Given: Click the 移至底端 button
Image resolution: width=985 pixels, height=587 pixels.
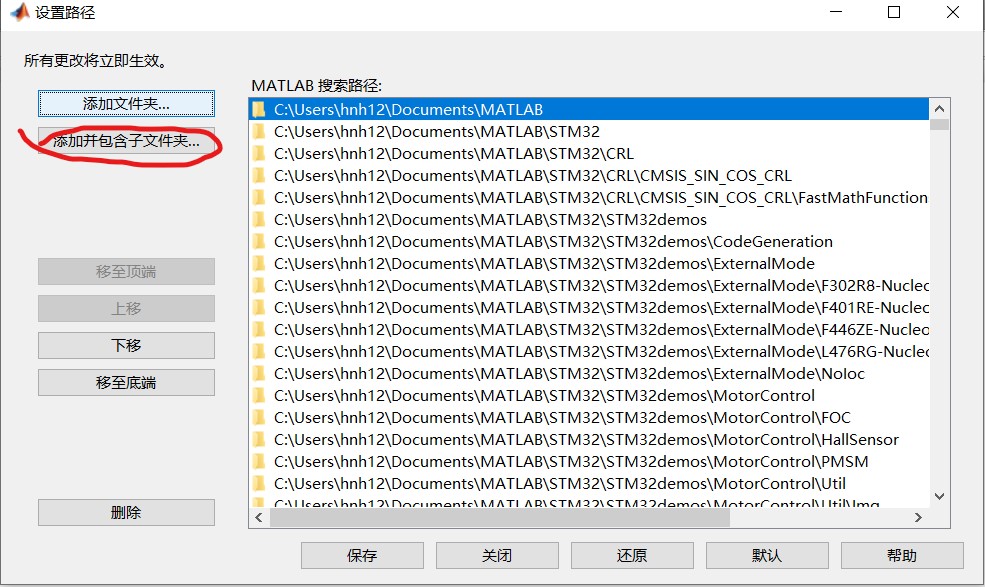Looking at the screenshot, I should (x=126, y=382).
